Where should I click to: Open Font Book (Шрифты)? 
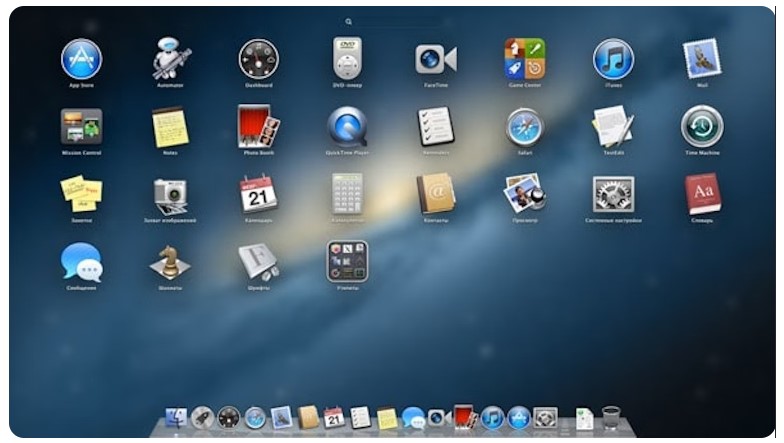(x=258, y=262)
